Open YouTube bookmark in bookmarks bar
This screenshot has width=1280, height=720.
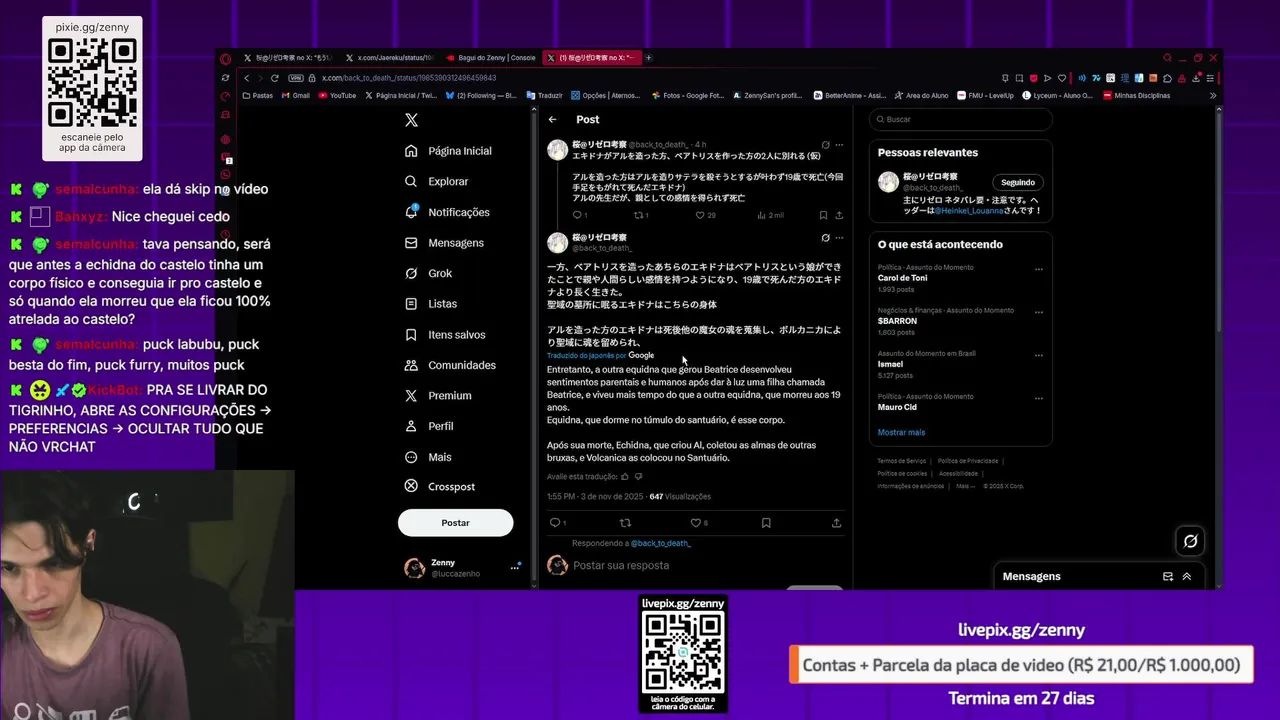(337, 96)
